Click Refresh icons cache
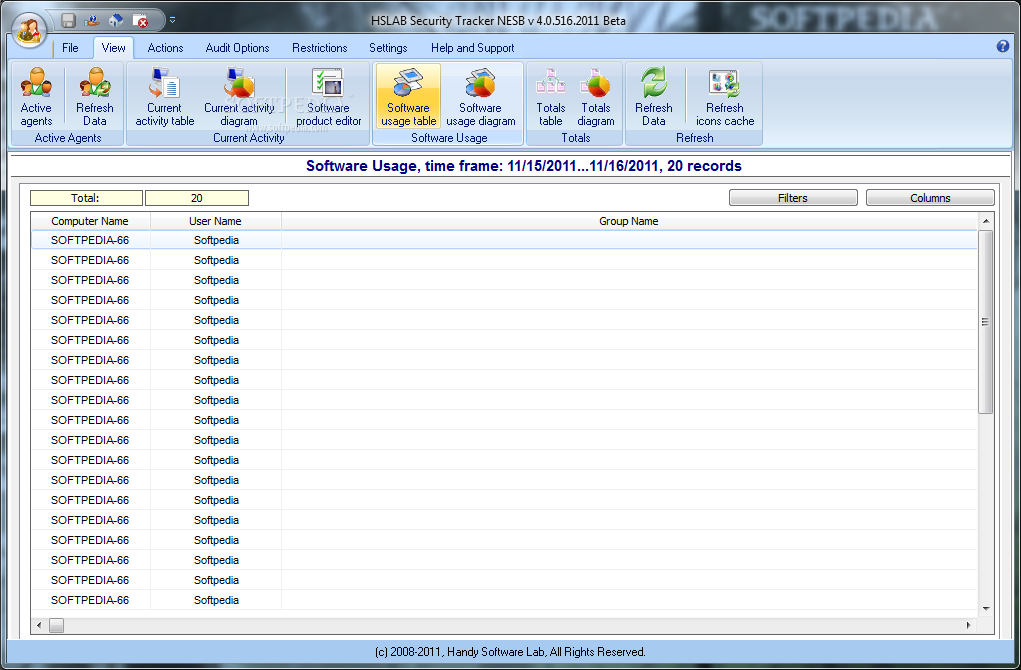 click(x=725, y=96)
